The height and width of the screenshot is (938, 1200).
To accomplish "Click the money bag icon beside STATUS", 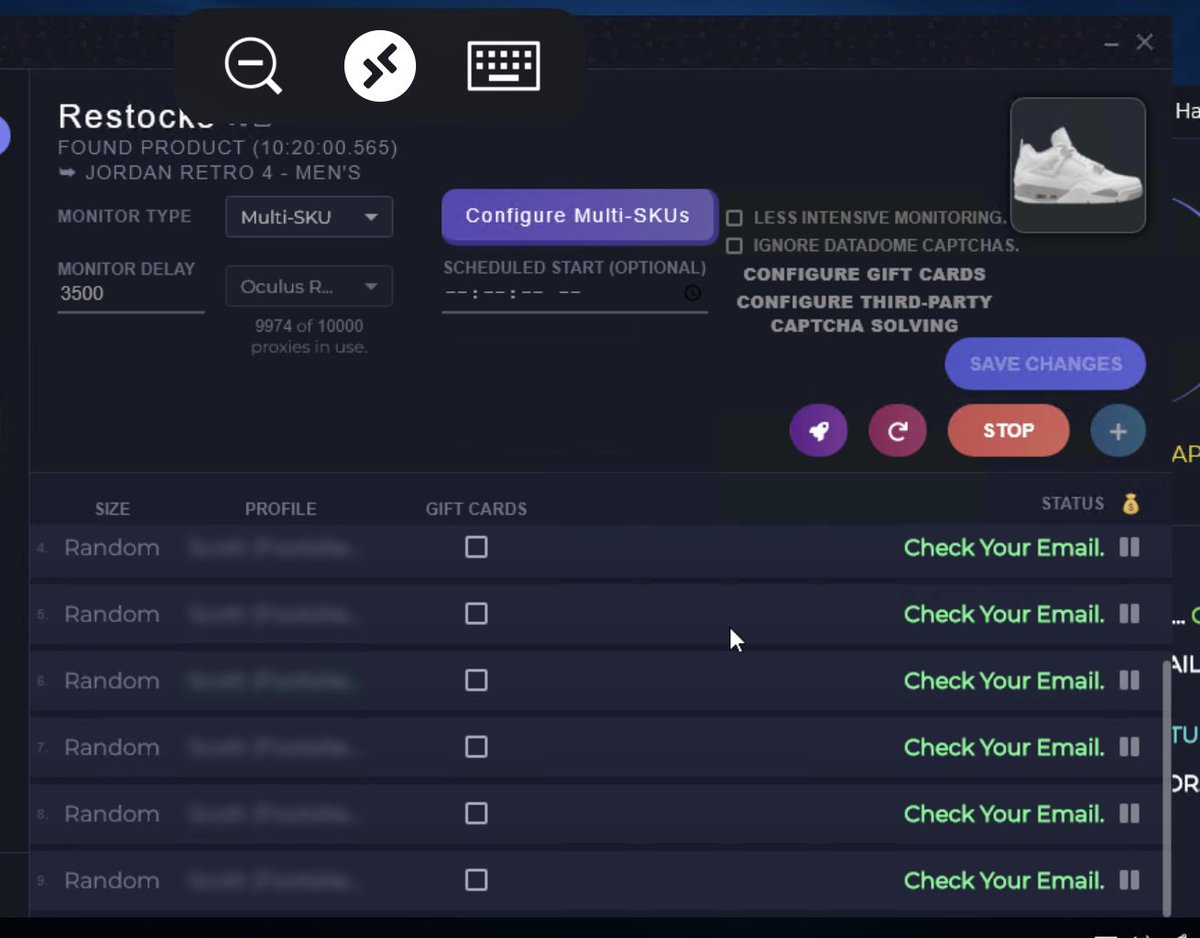I will [x=1130, y=503].
